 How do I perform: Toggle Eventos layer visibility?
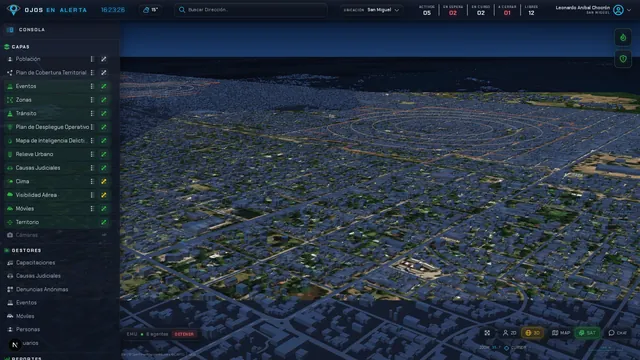104,87
